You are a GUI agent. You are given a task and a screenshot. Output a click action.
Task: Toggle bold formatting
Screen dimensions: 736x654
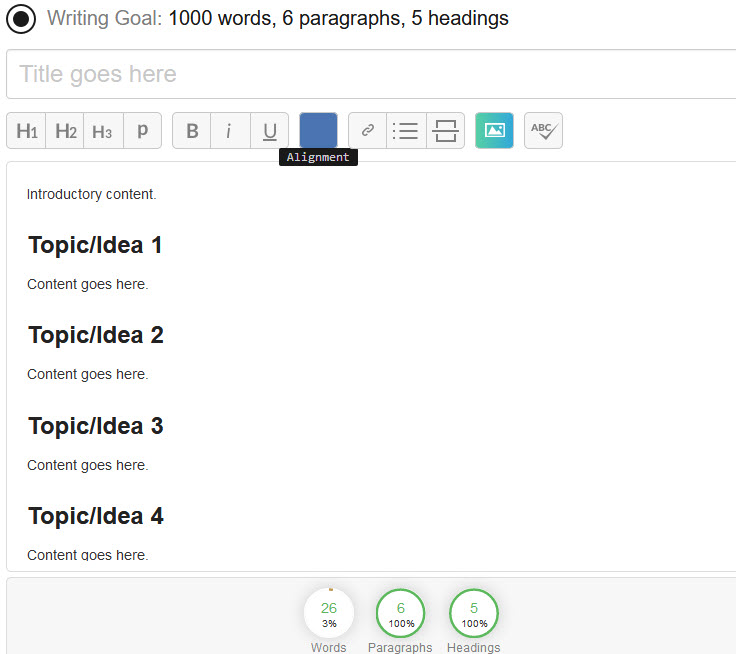192,131
